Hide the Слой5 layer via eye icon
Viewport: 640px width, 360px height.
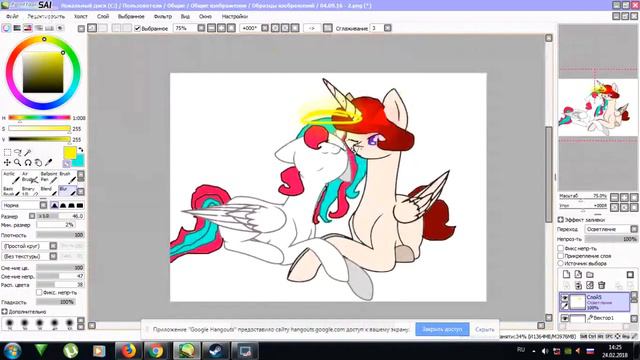click(x=565, y=298)
